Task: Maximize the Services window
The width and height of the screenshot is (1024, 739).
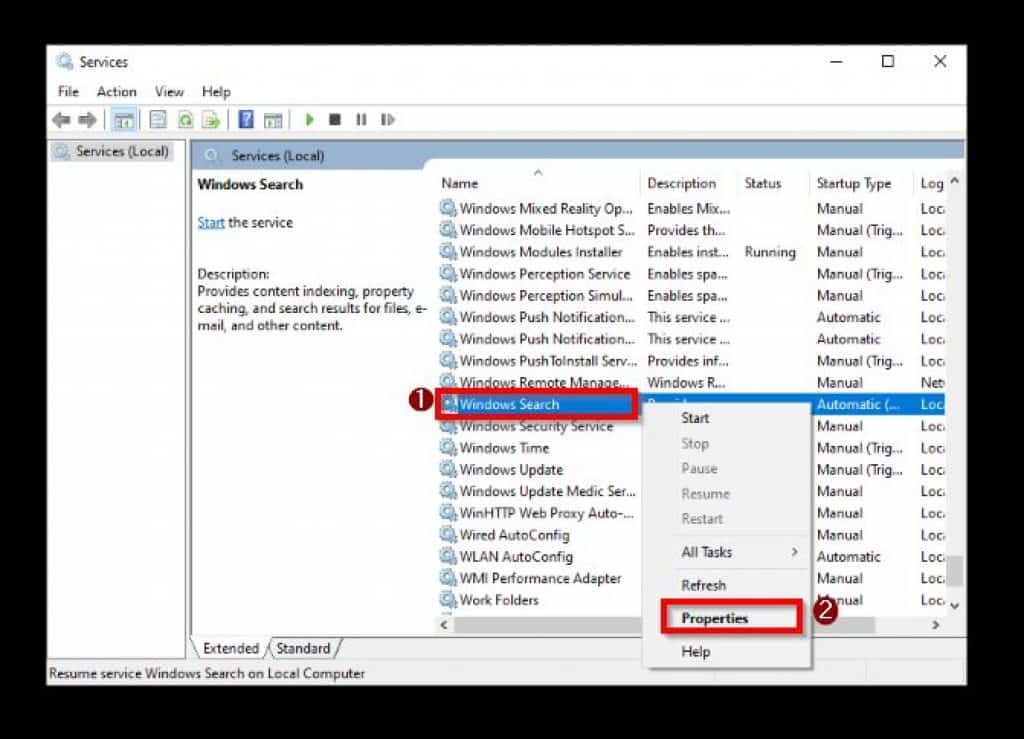Action: coord(888,61)
